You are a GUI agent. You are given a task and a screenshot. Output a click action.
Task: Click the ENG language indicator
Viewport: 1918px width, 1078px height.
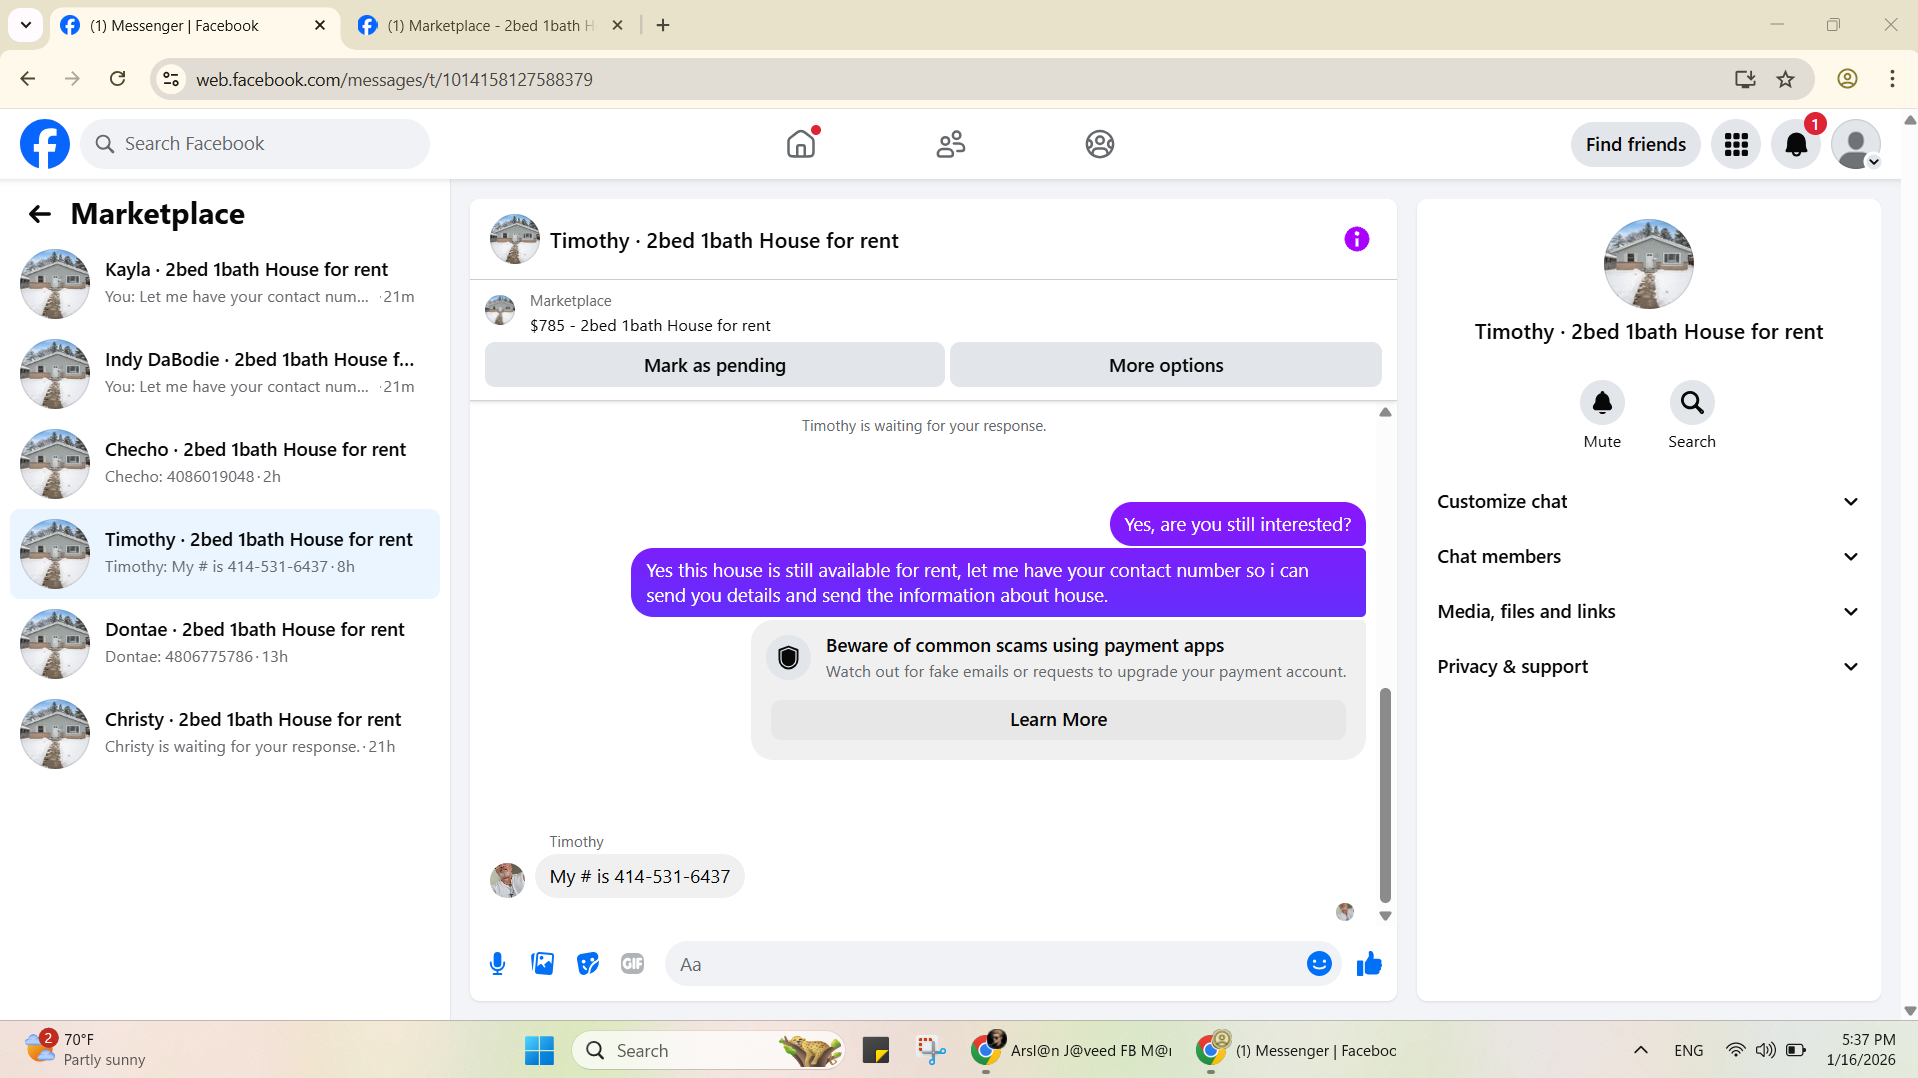(1688, 1050)
